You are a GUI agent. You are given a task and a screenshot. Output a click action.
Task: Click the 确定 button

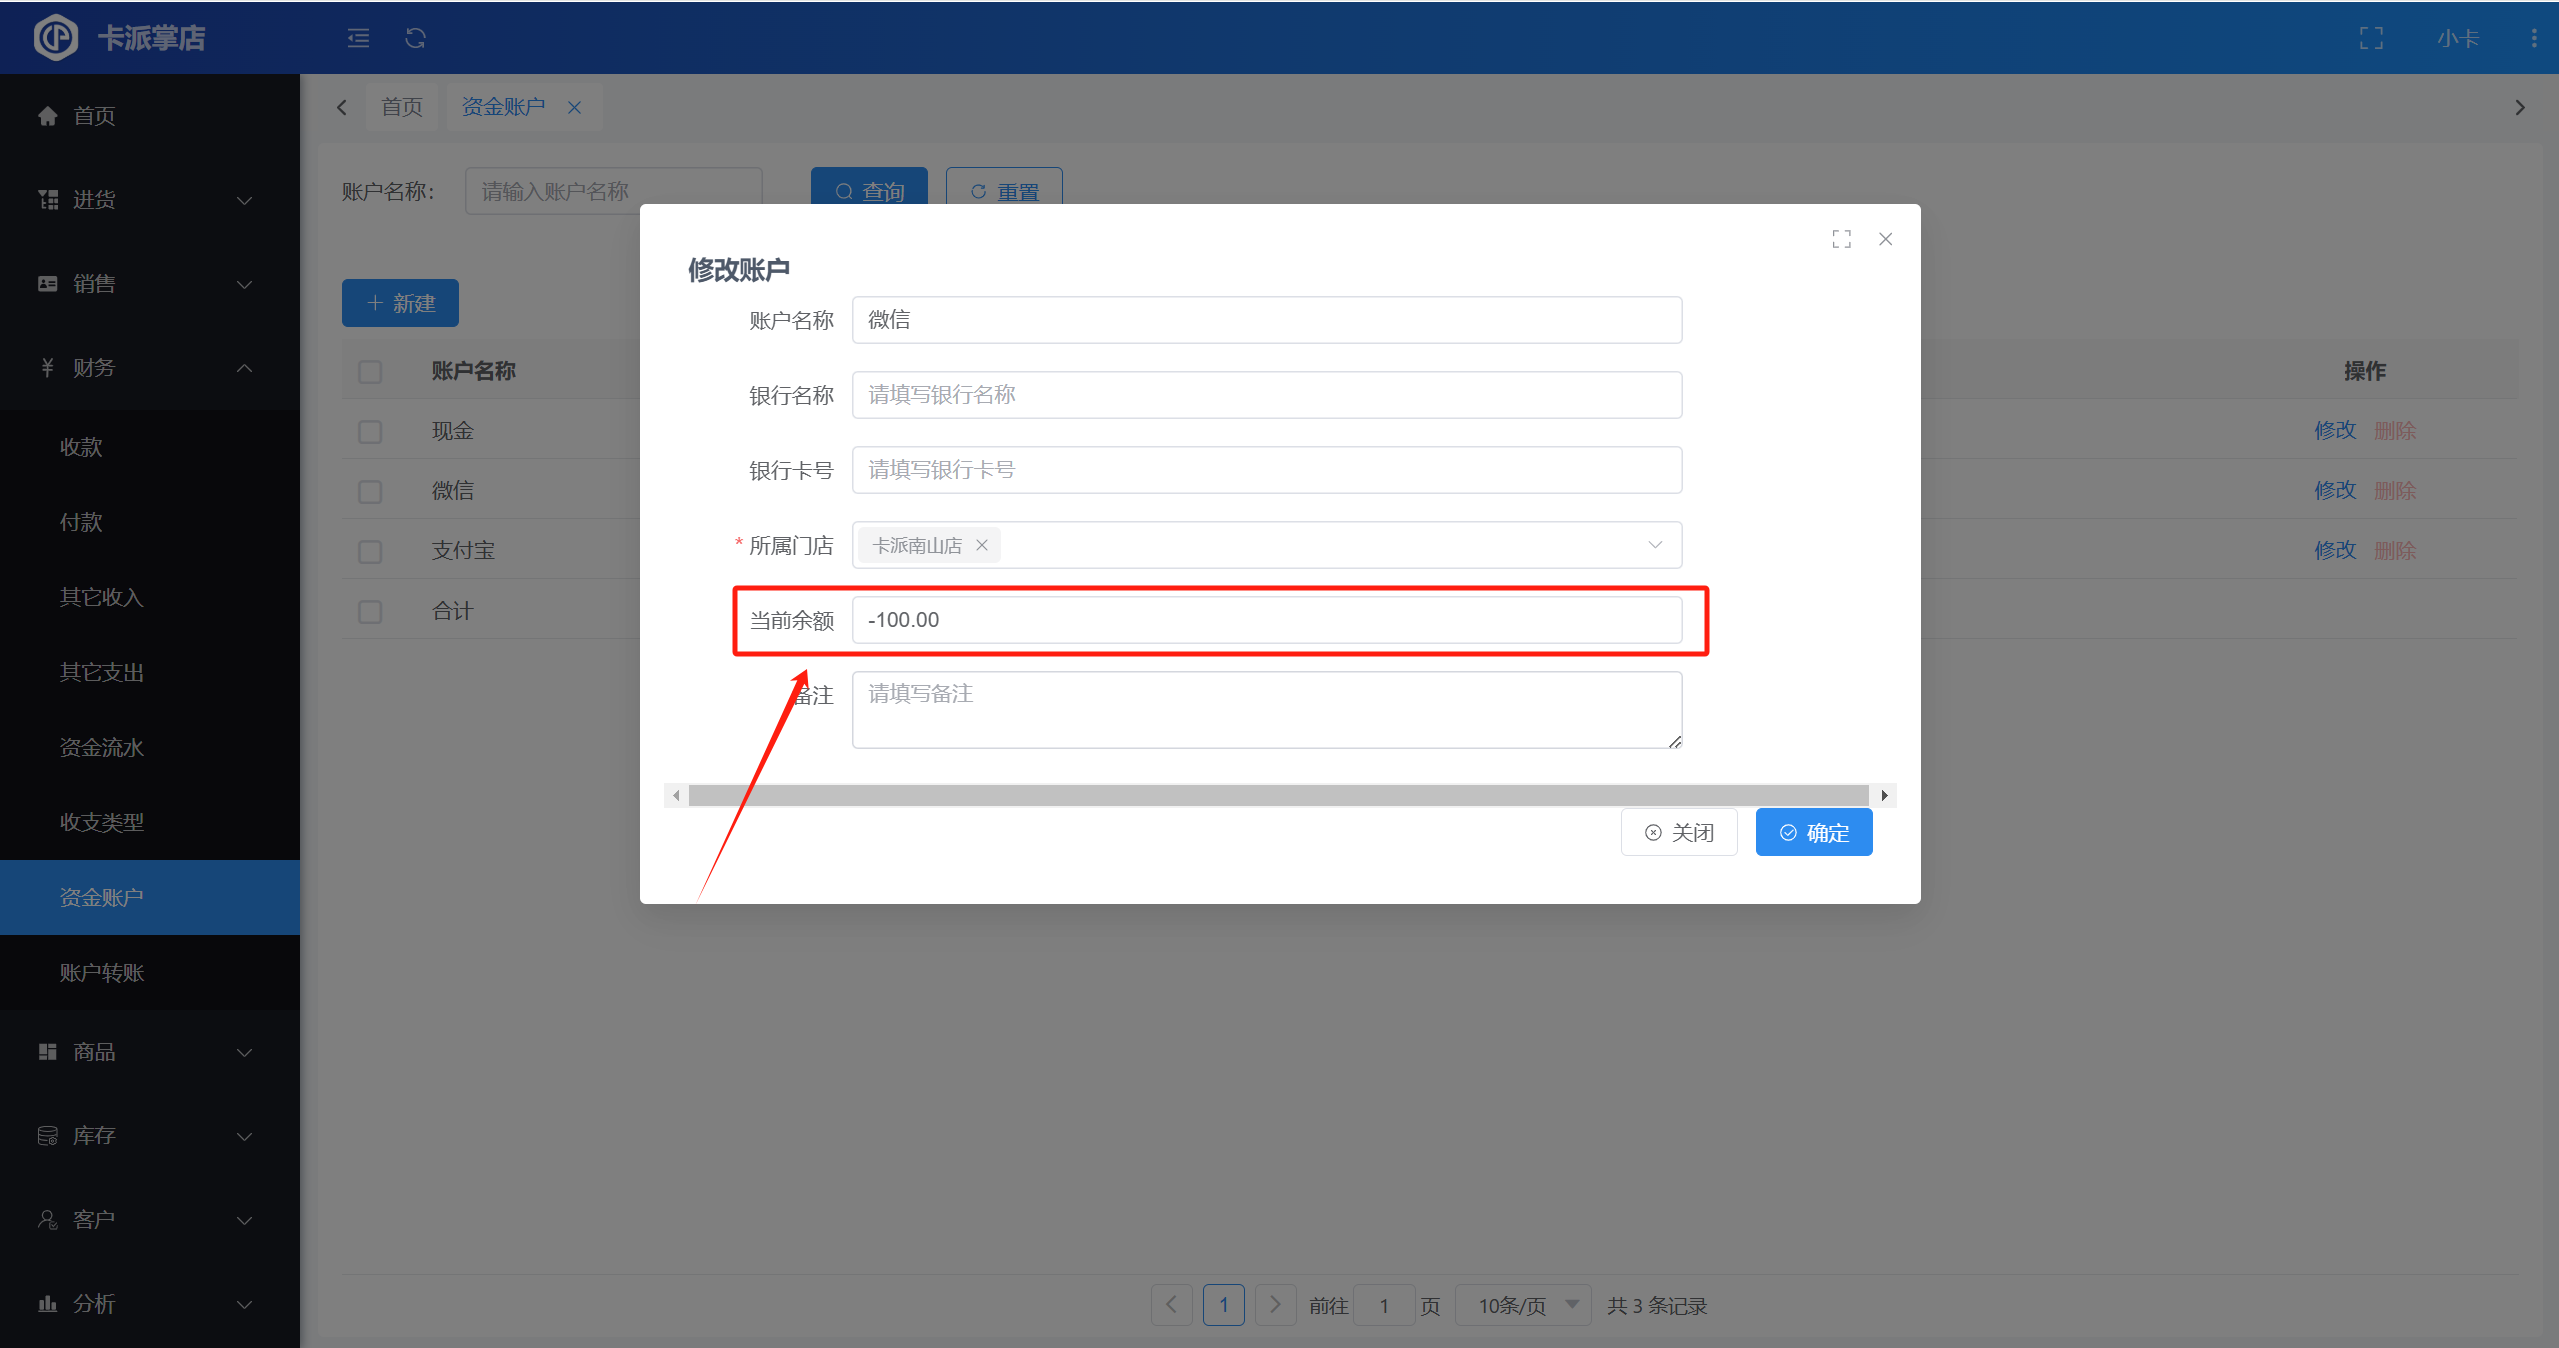point(1813,832)
